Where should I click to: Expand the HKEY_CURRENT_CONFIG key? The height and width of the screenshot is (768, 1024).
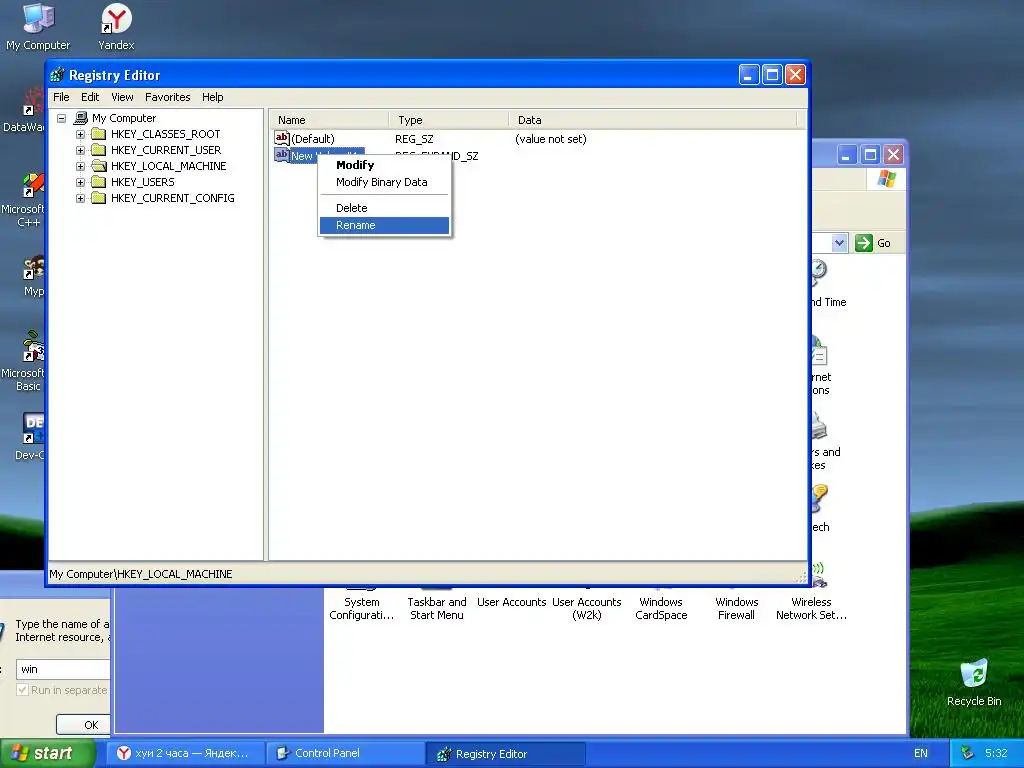[x=80, y=198]
